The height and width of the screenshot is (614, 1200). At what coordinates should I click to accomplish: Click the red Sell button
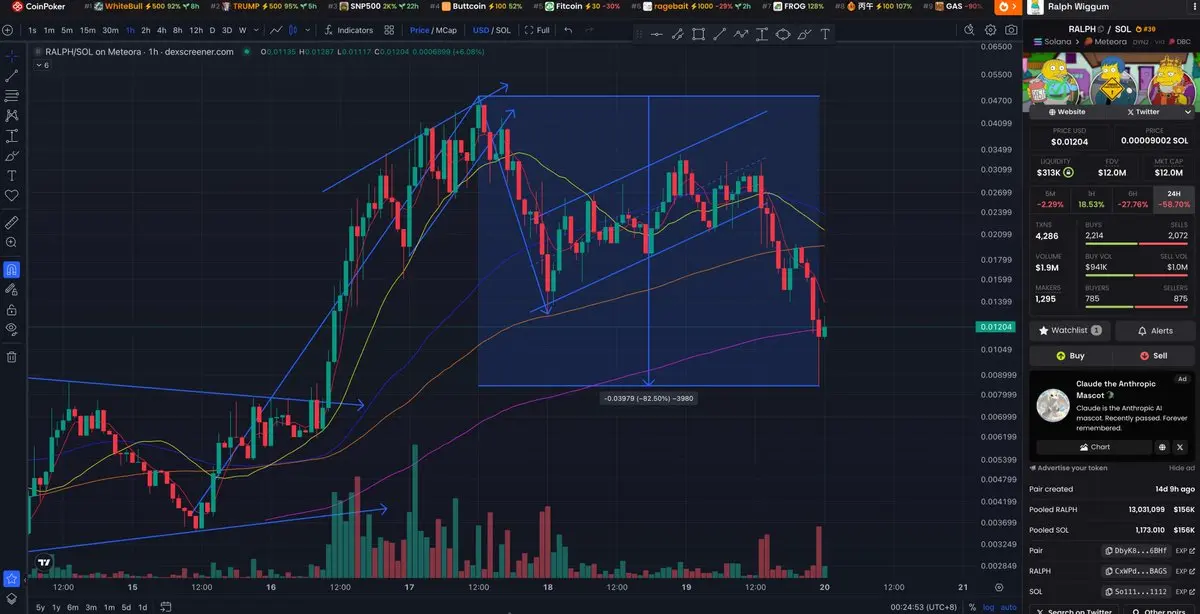coord(1153,355)
